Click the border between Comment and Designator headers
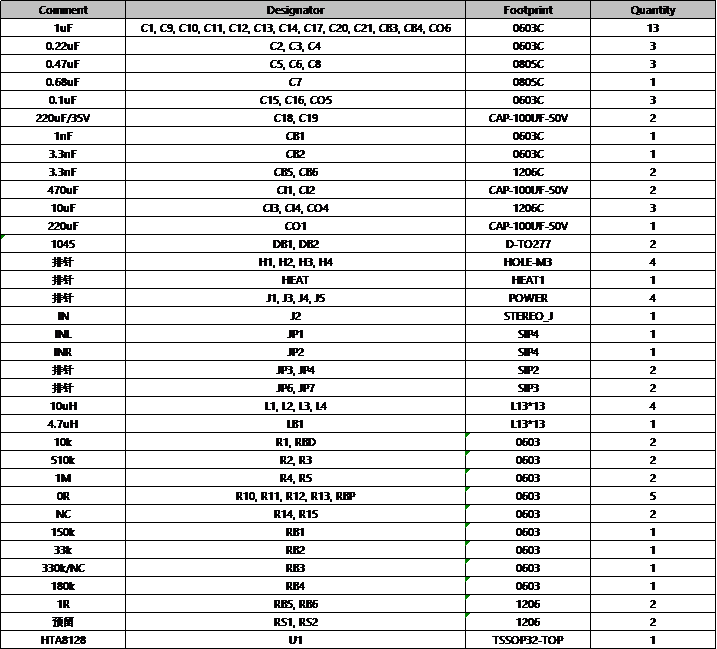The height and width of the screenshot is (649, 717). [125, 10]
